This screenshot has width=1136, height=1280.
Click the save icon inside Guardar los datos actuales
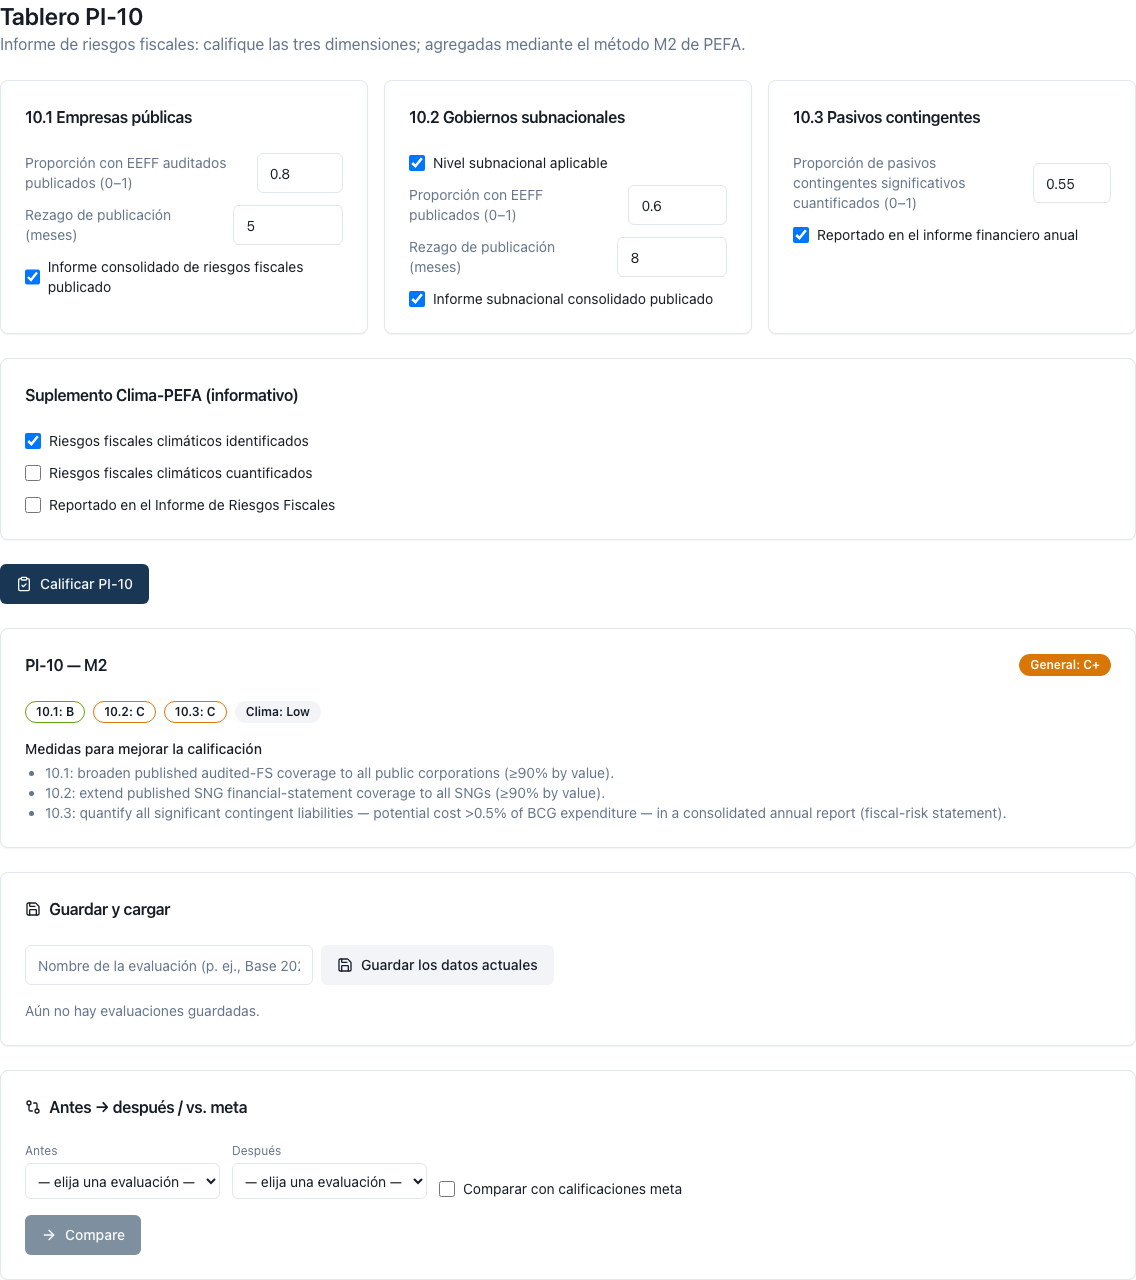[x=345, y=965]
